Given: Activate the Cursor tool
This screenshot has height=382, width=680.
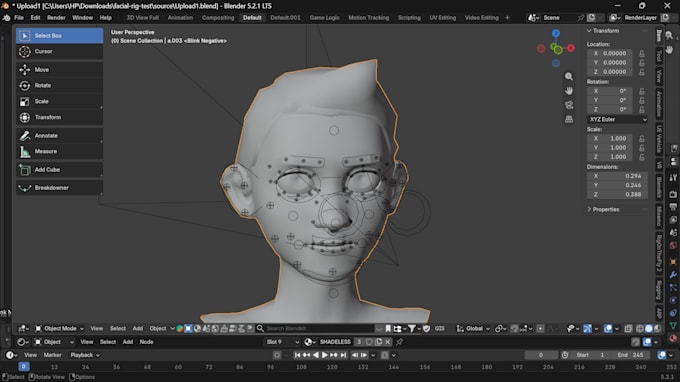Looking at the screenshot, I should click(x=59, y=52).
